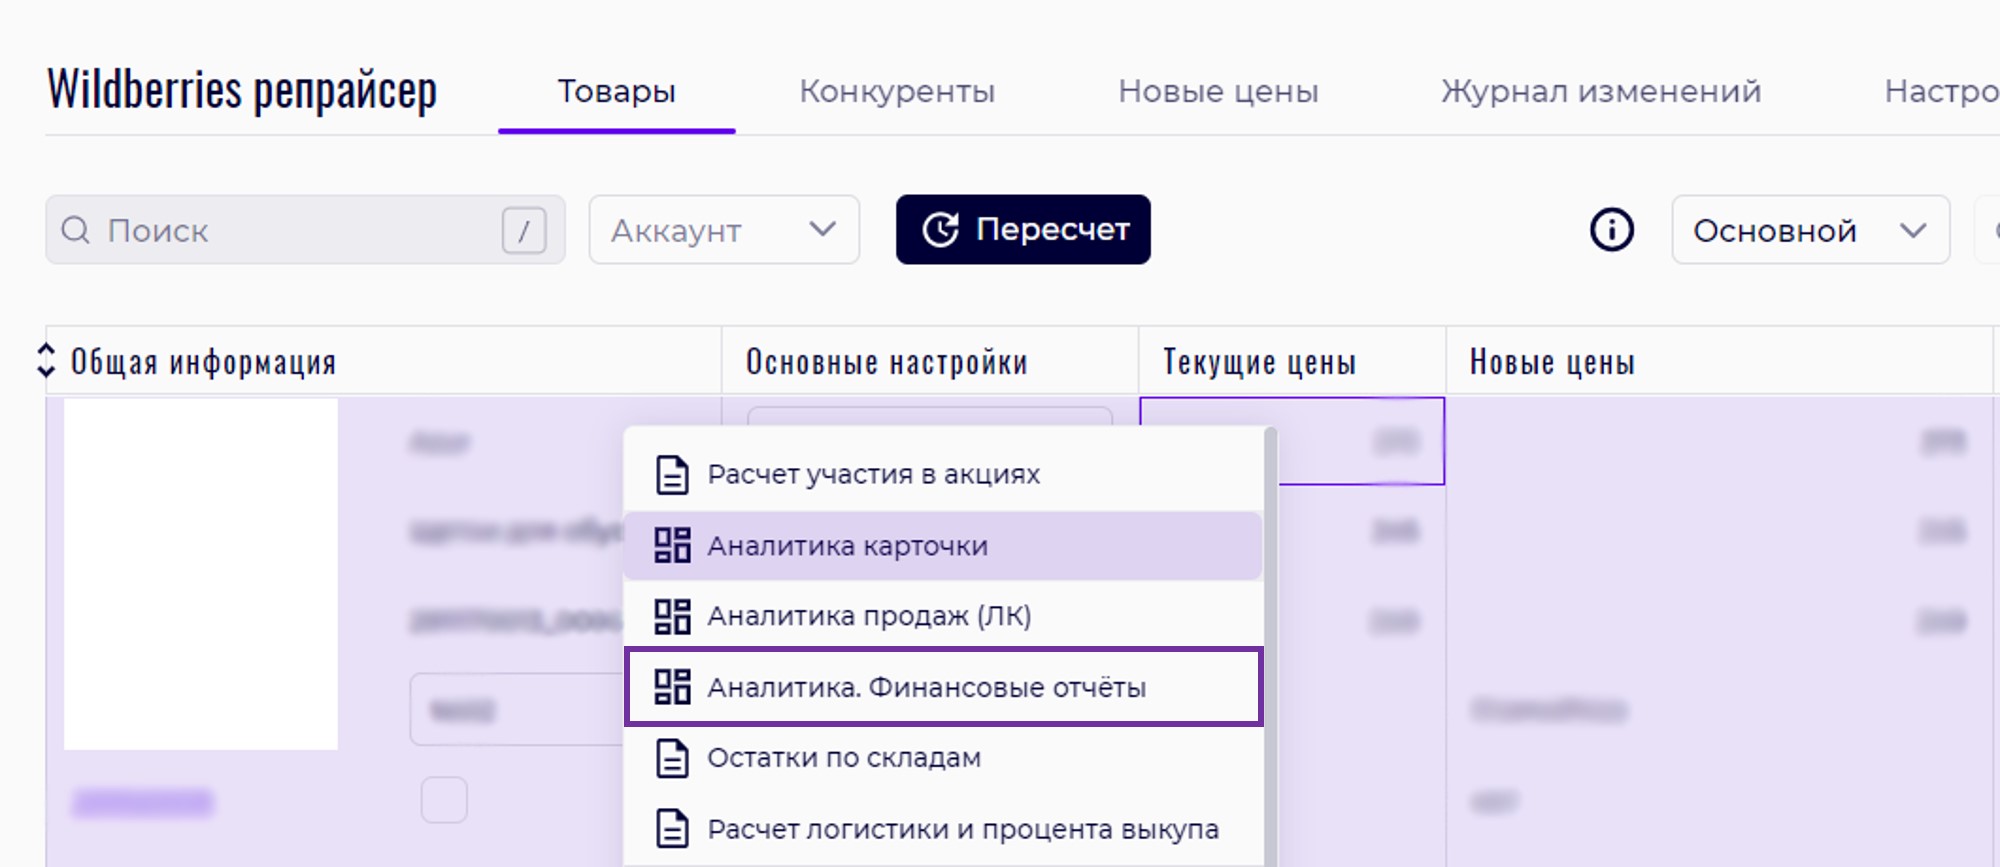Click the context menu scrollbar
2000x867 pixels.
1270,640
